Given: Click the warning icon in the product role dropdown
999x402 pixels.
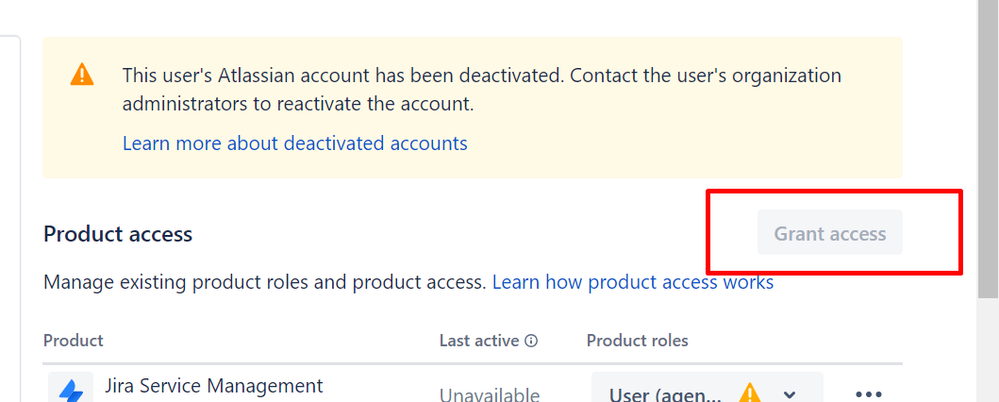Looking at the screenshot, I should [750, 392].
